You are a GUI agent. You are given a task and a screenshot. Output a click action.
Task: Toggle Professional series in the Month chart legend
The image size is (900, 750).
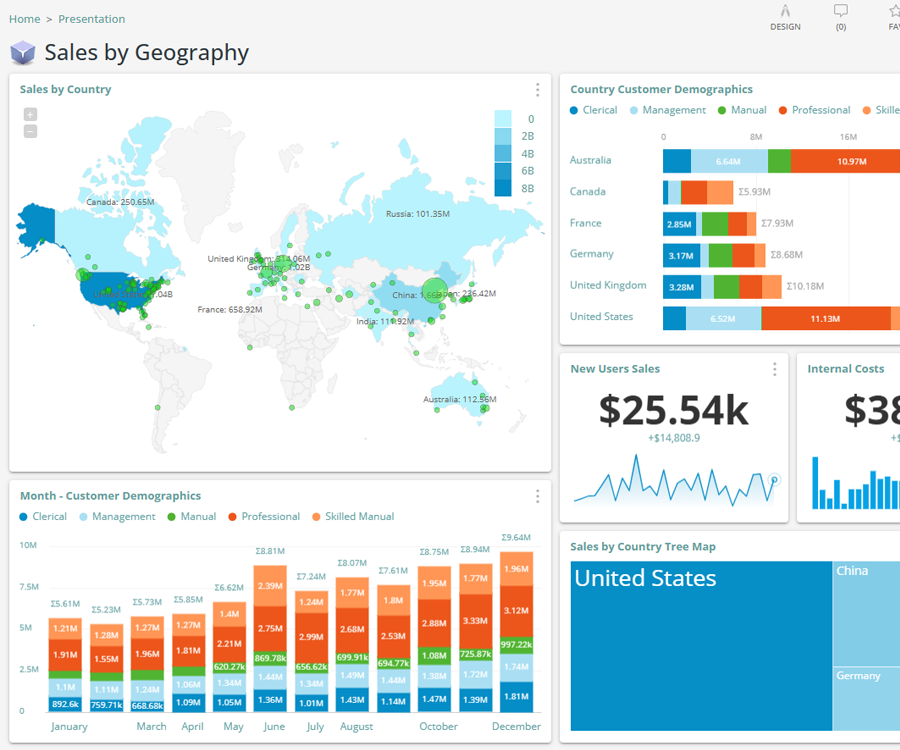click(x=263, y=517)
